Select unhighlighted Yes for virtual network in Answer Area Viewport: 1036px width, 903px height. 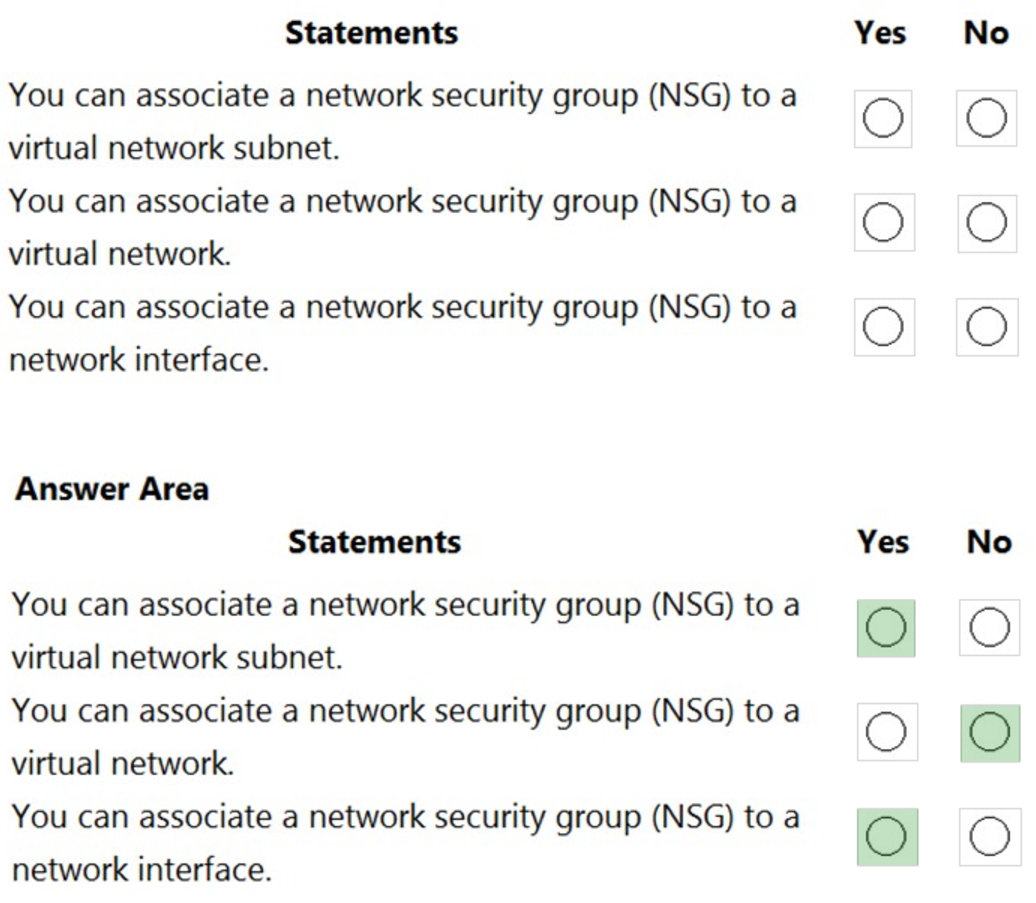(885, 733)
